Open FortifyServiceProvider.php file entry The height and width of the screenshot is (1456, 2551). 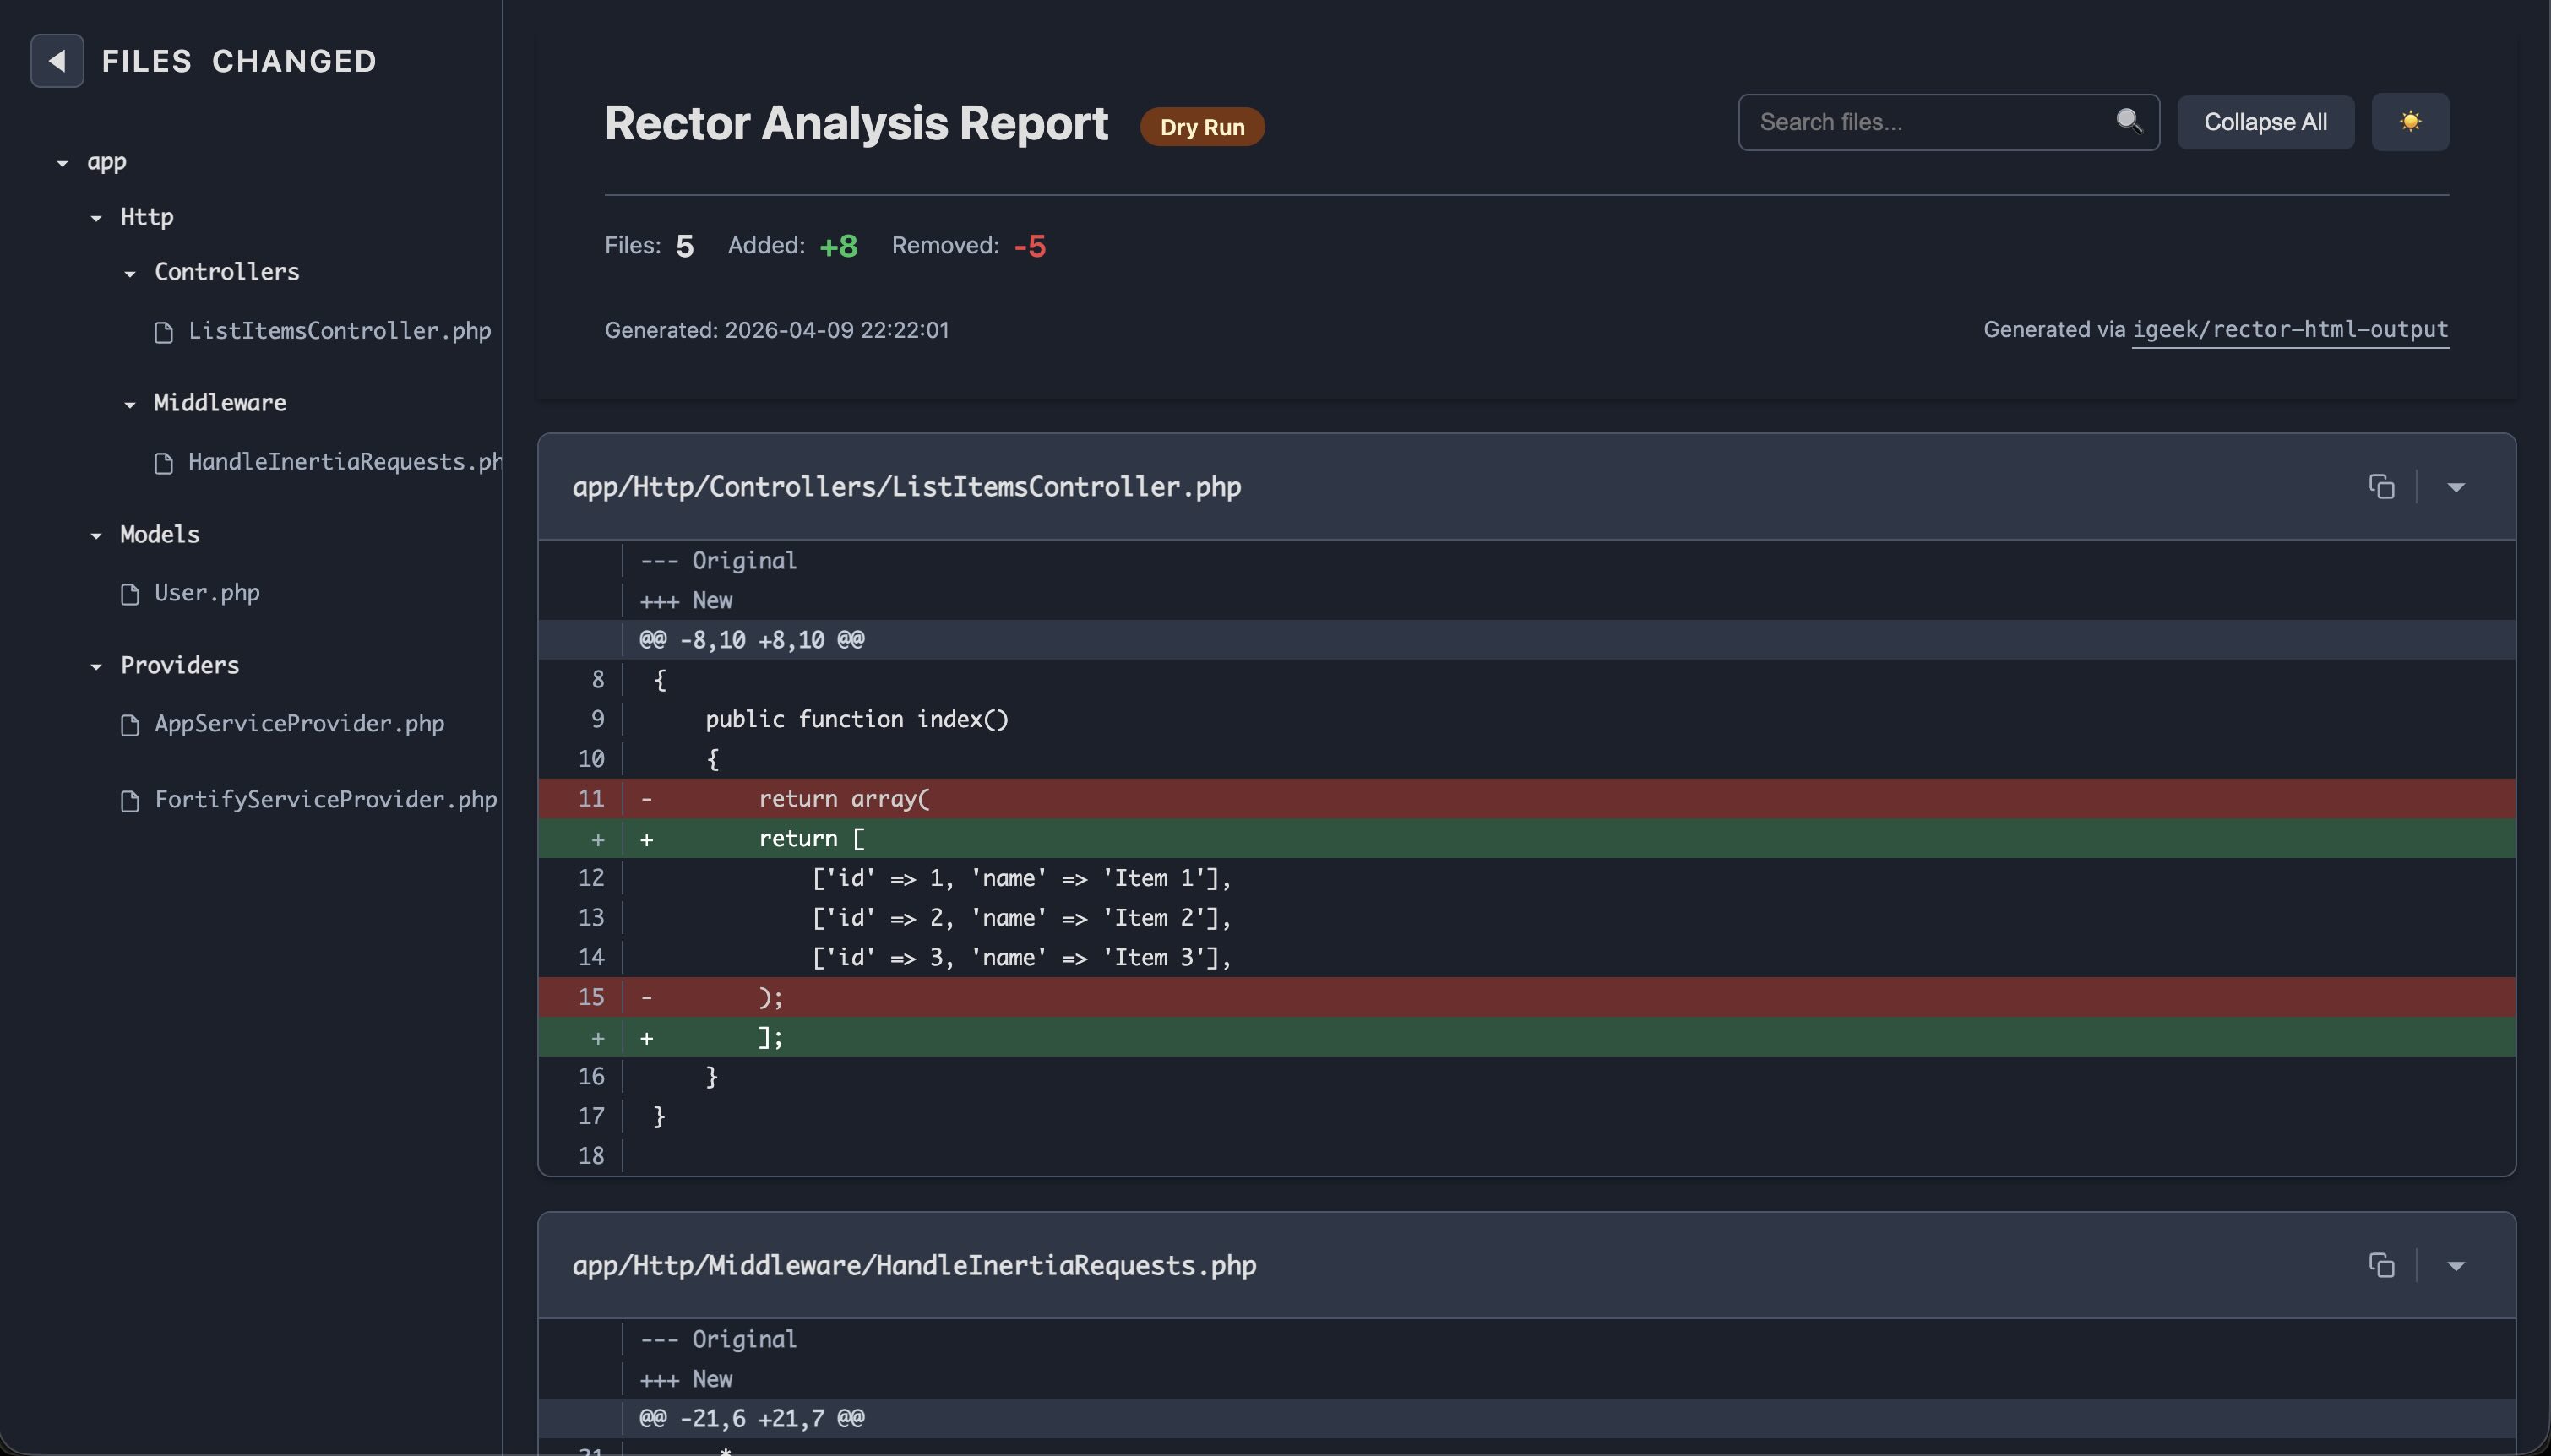pos(324,800)
